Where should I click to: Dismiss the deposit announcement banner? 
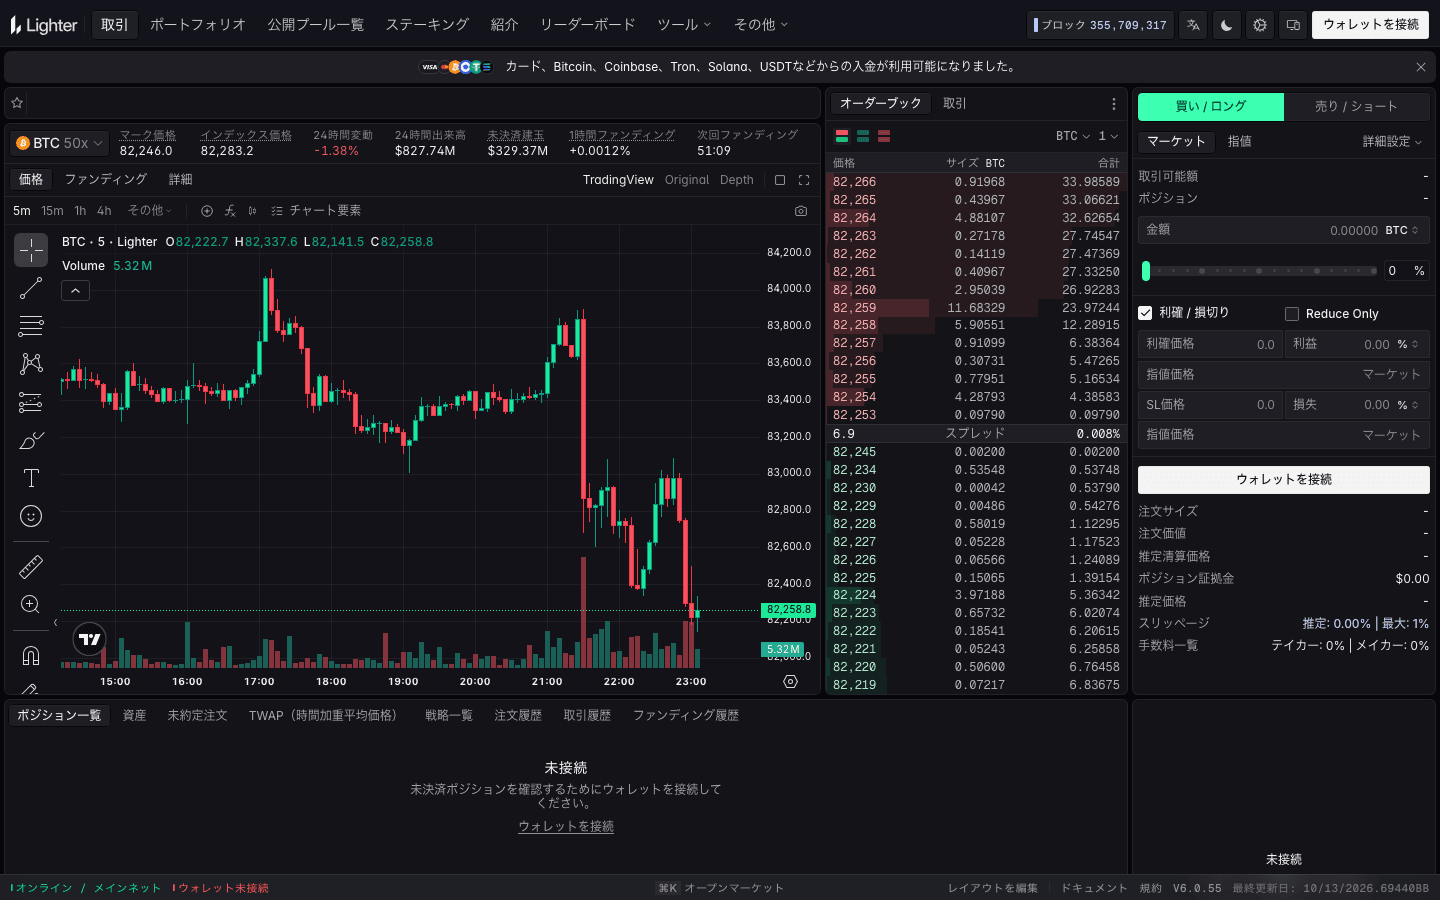(1421, 67)
